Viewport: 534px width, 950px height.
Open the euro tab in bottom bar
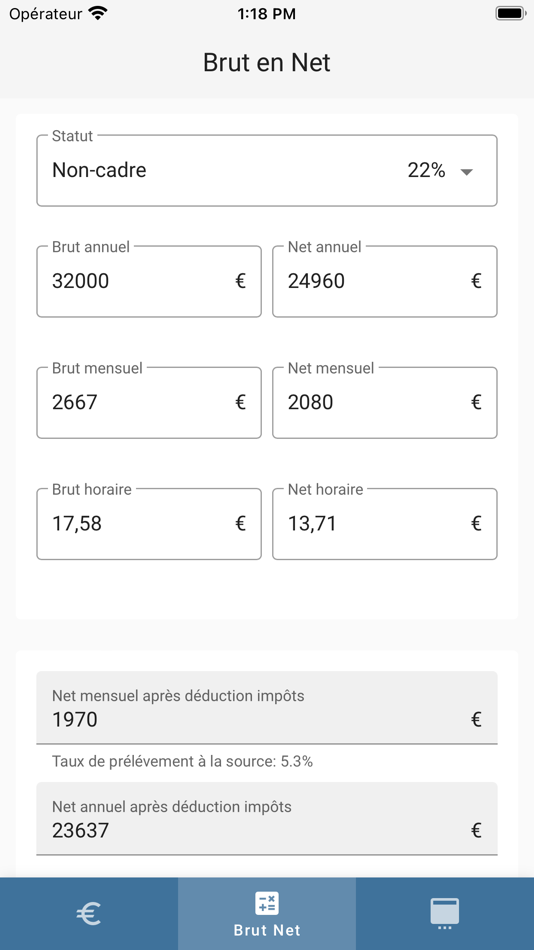pos(88,913)
